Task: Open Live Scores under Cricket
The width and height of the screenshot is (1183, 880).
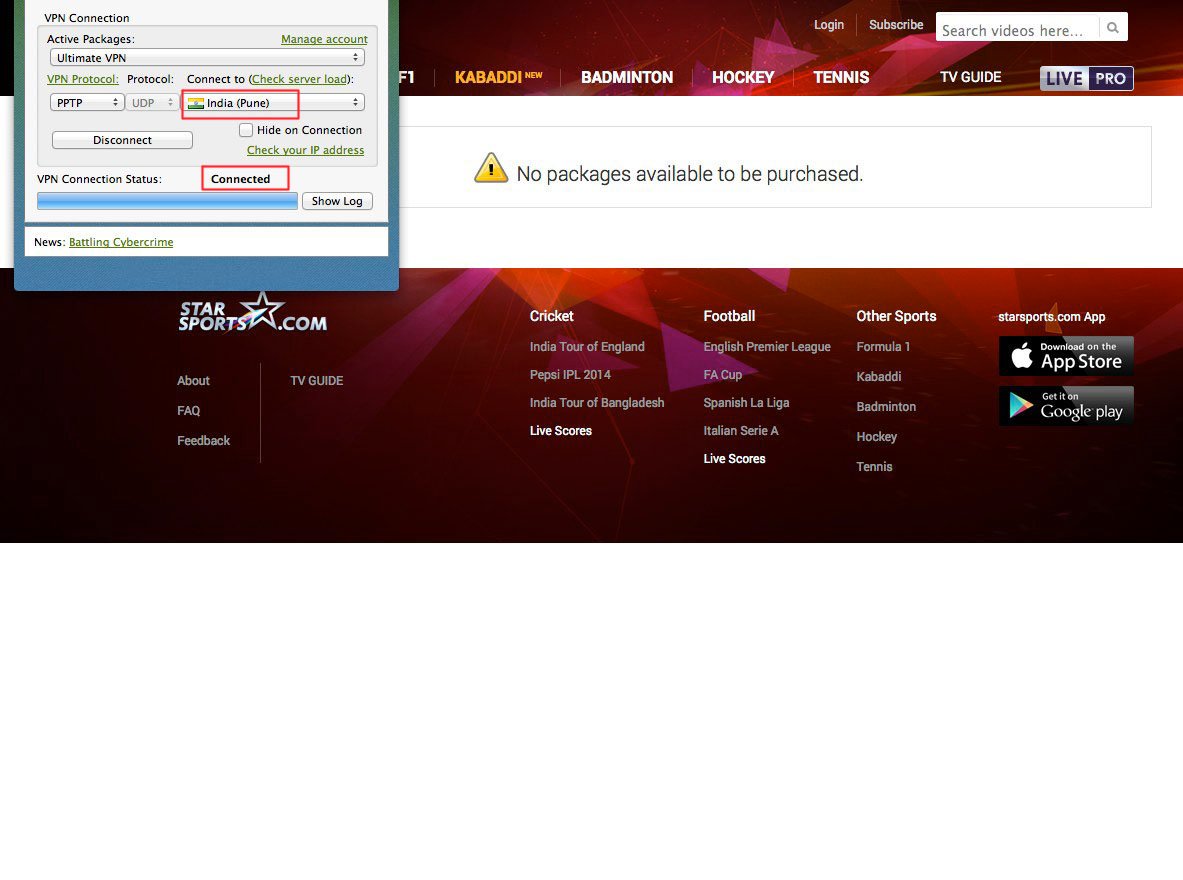Action: click(x=561, y=431)
